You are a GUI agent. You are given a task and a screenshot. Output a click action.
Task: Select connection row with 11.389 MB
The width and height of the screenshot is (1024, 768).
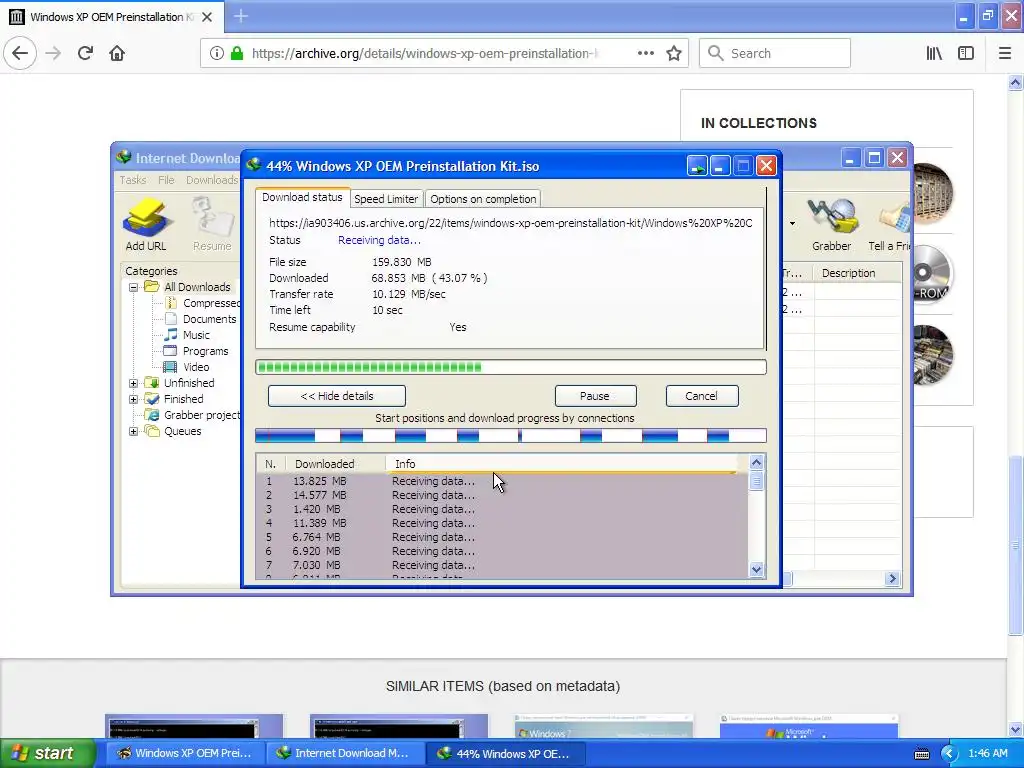[502, 523]
